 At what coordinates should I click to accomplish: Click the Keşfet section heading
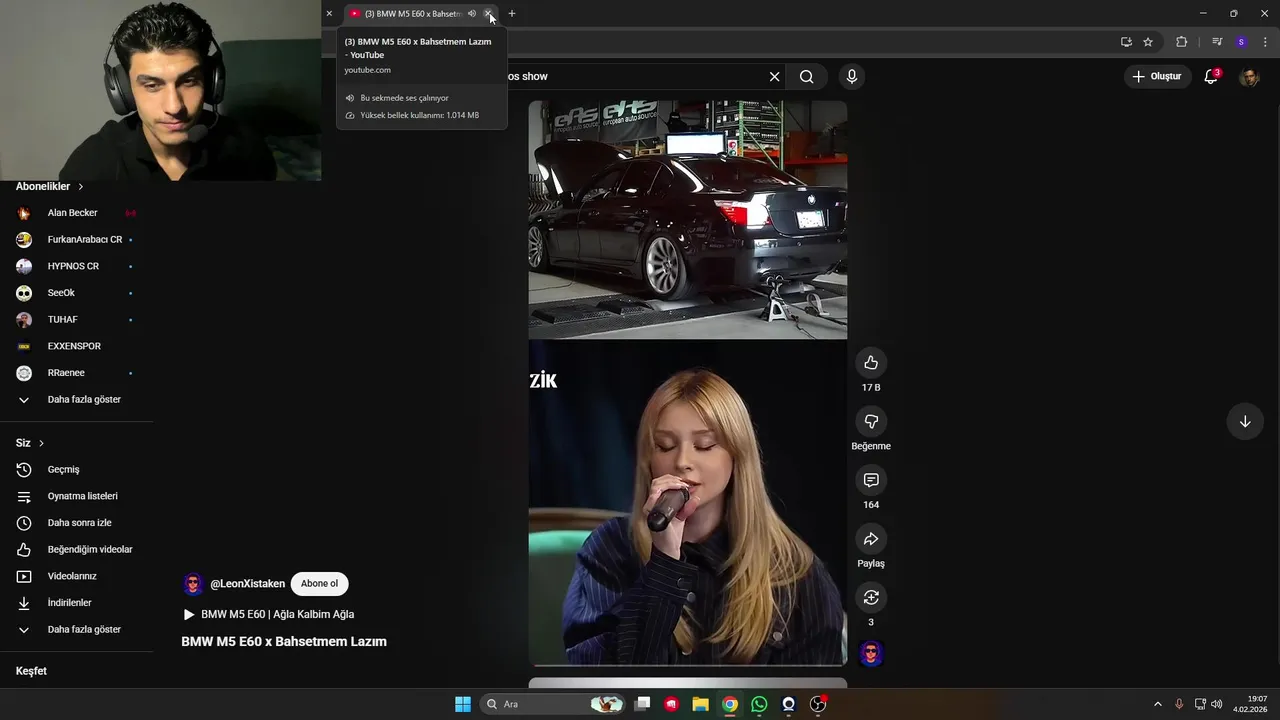[31, 671]
